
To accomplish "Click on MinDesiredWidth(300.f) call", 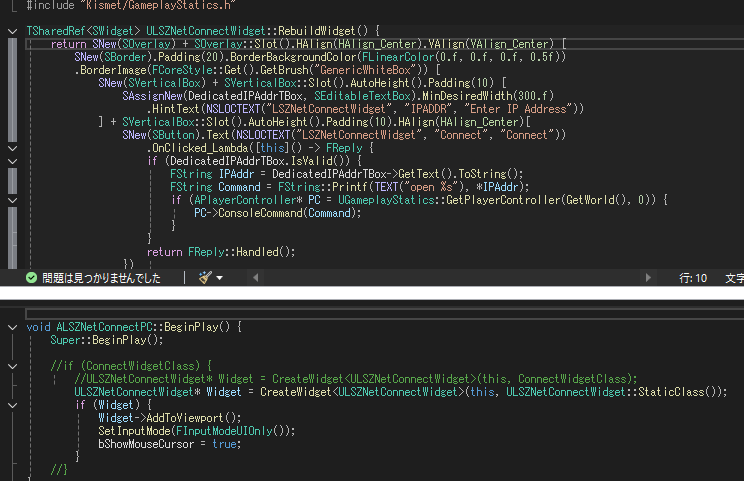I will [488, 96].
